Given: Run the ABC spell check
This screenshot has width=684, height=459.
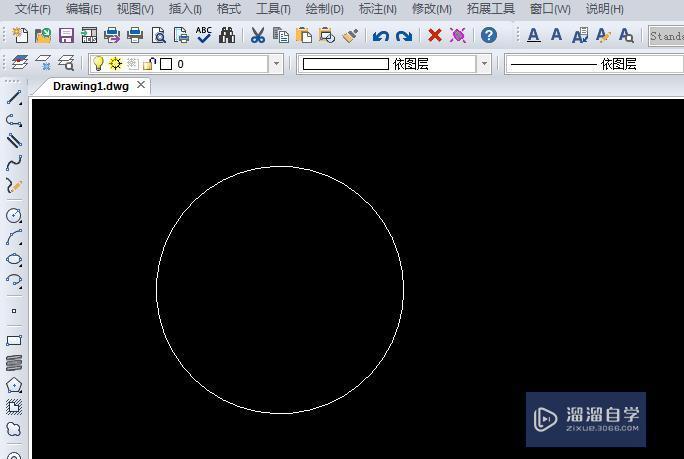Looking at the screenshot, I should click(x=204, y=35).
